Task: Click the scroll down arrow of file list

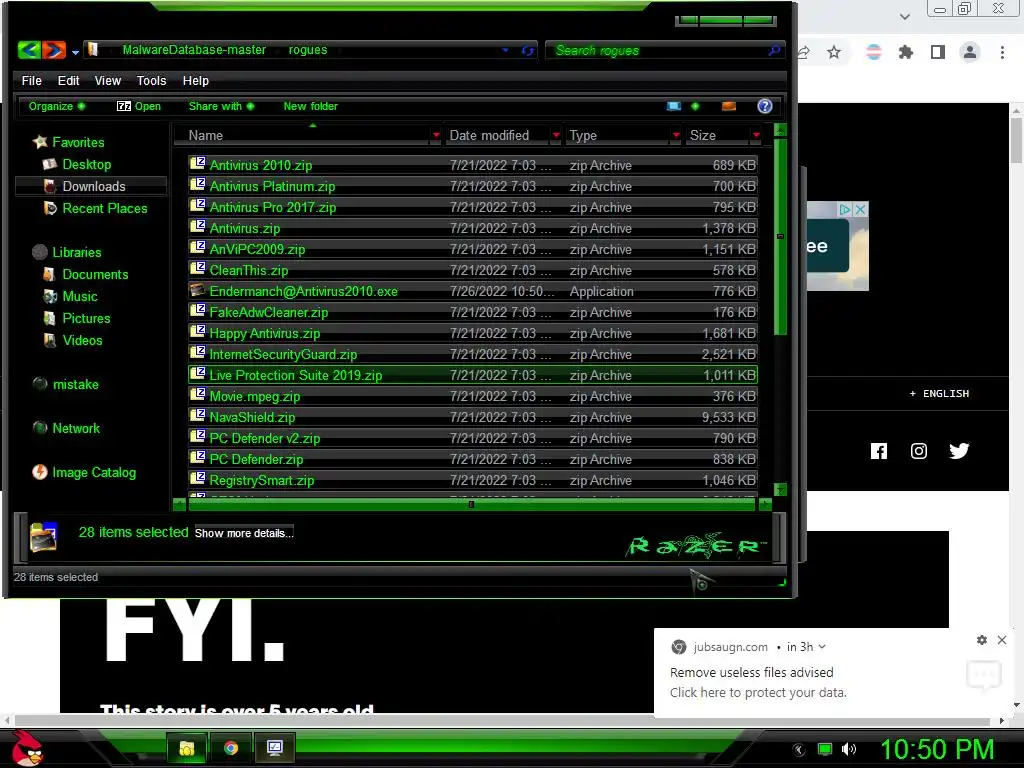Action: (780, 489)
